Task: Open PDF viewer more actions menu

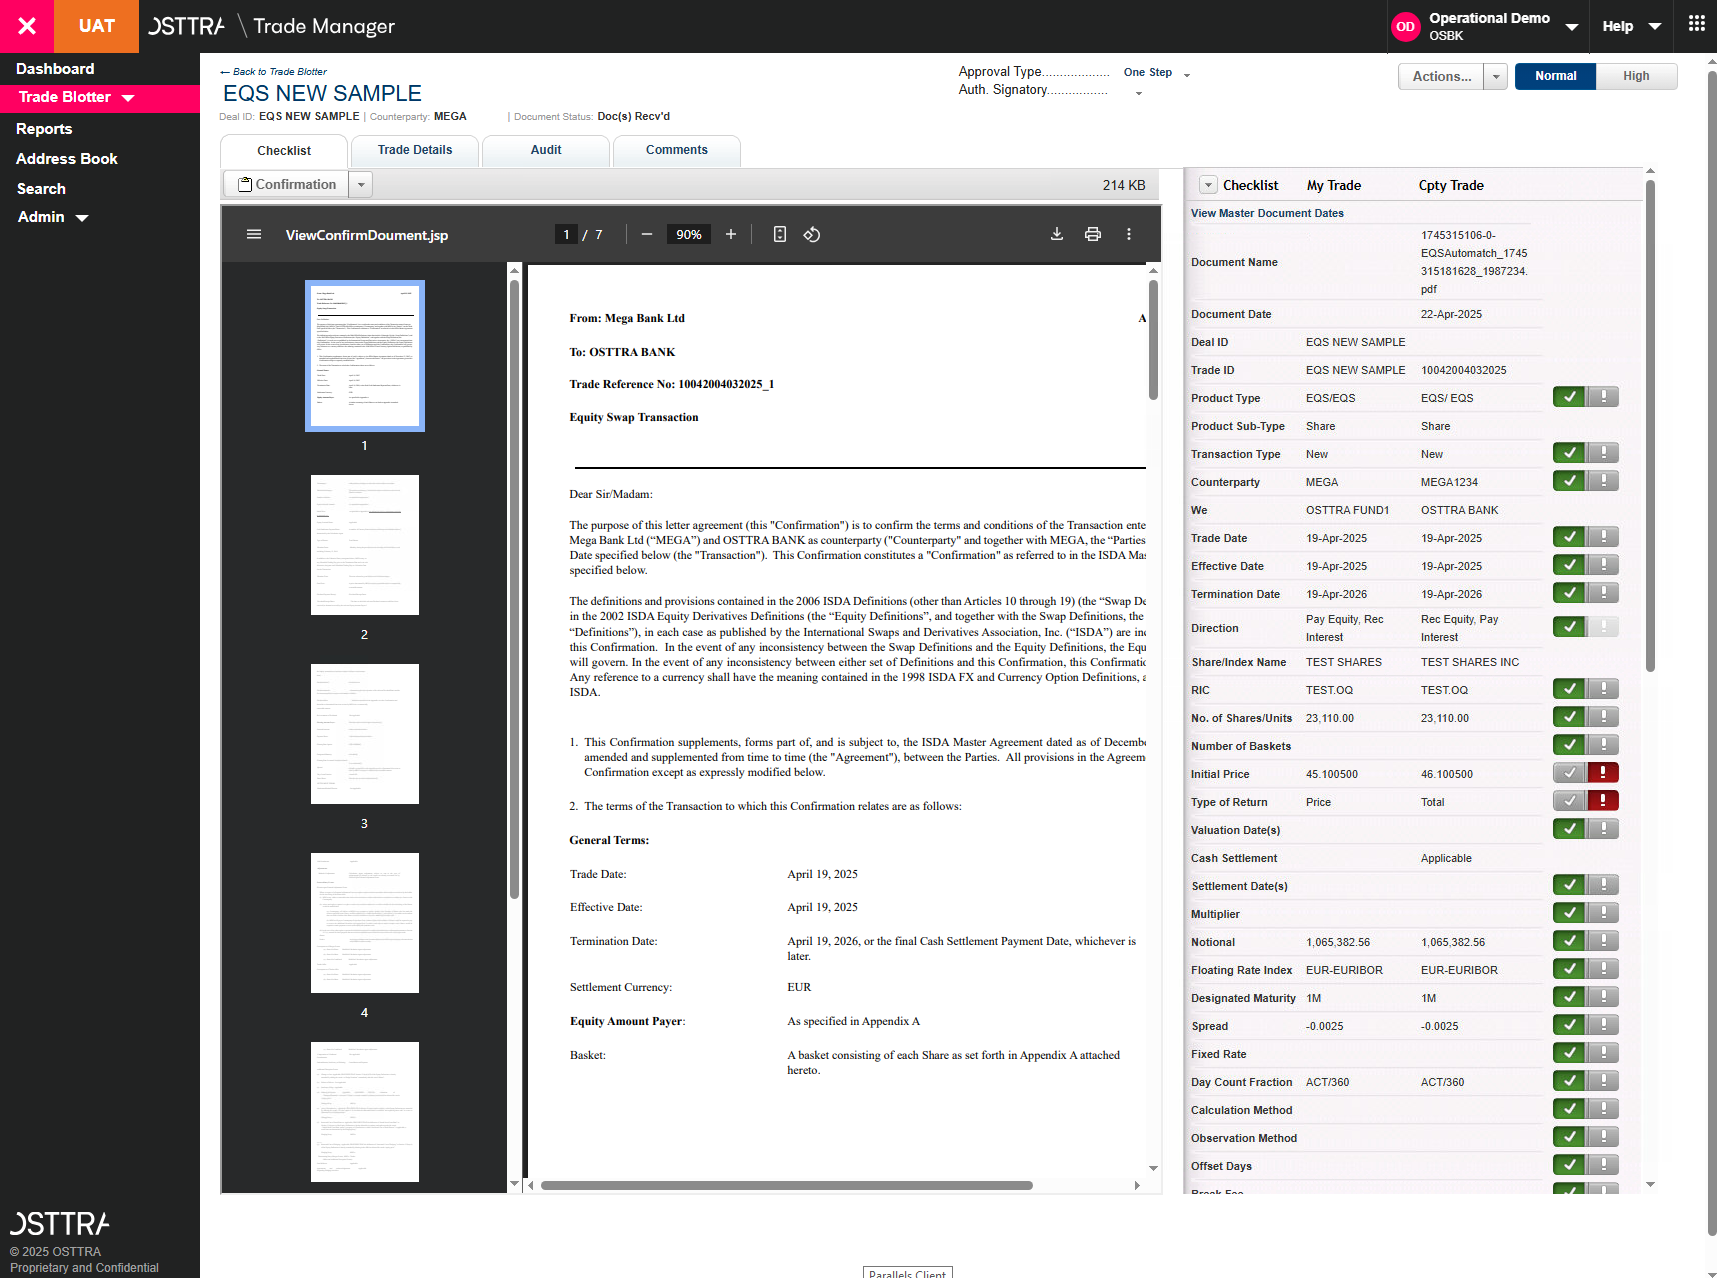Action: (1129, 234)
